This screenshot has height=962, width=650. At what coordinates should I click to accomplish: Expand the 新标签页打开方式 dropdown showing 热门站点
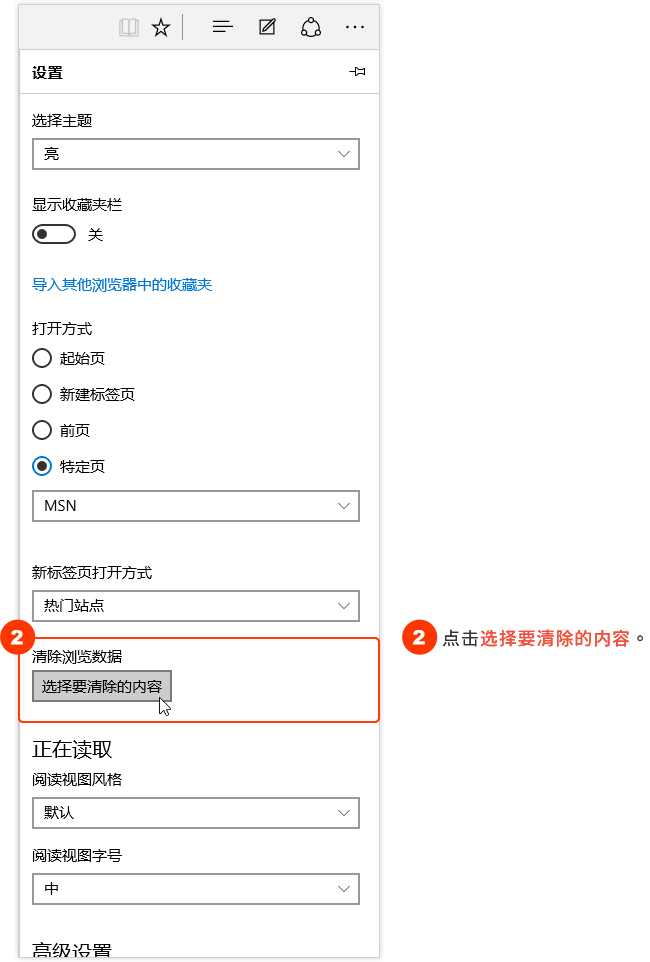[196, 606]
